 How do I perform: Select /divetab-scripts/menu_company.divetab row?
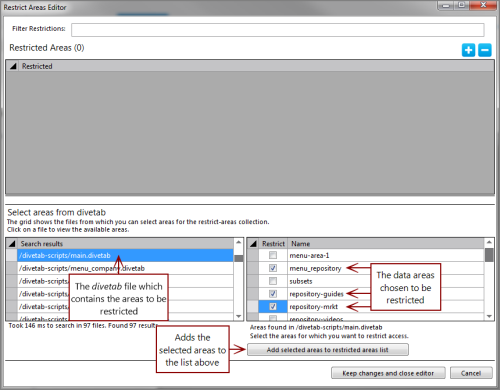pos(125,268)
